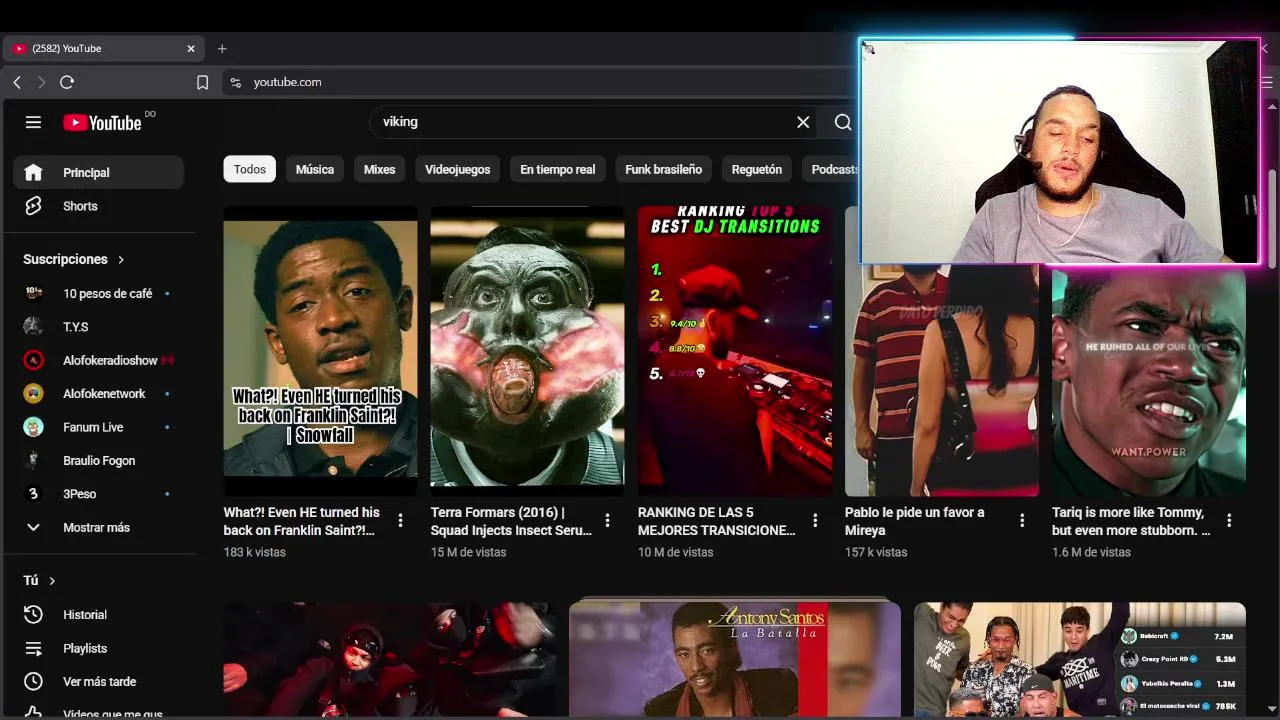Expand the Tú section header

tap(40, 580)
